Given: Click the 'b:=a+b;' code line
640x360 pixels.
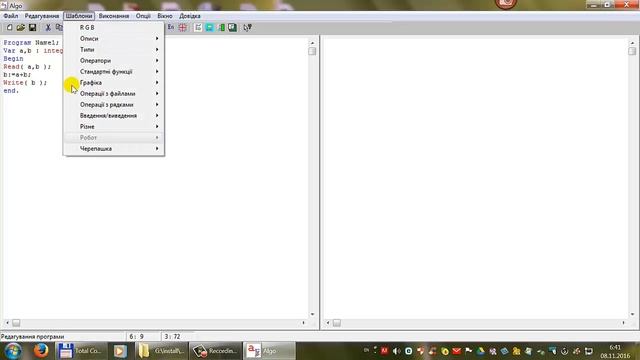Looking at the screenshot, I should point(17,75).
